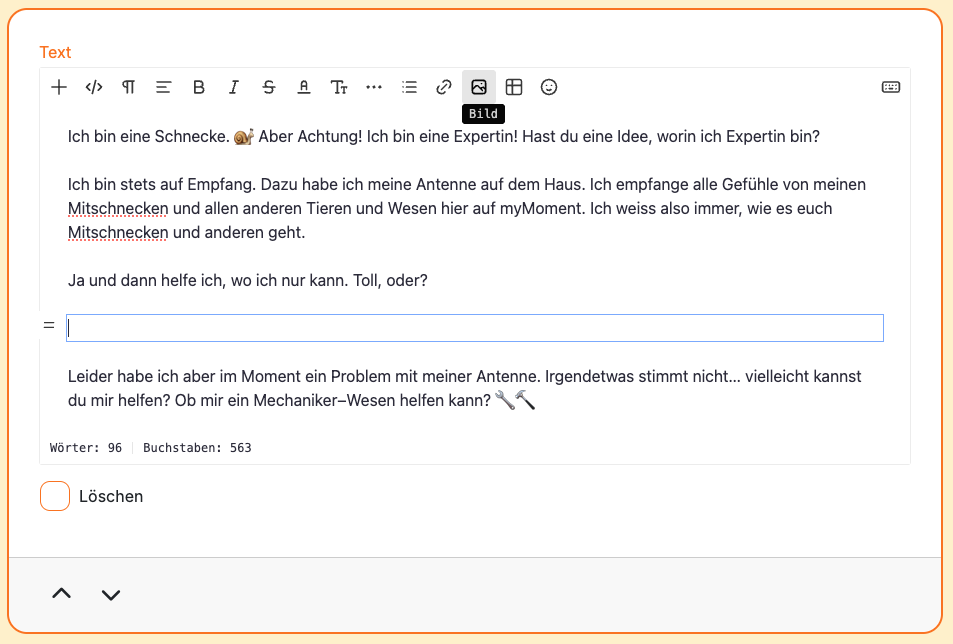Open the emoji picker smiley icon
This screenshot has height=644, width=953.
pos(549,87)
